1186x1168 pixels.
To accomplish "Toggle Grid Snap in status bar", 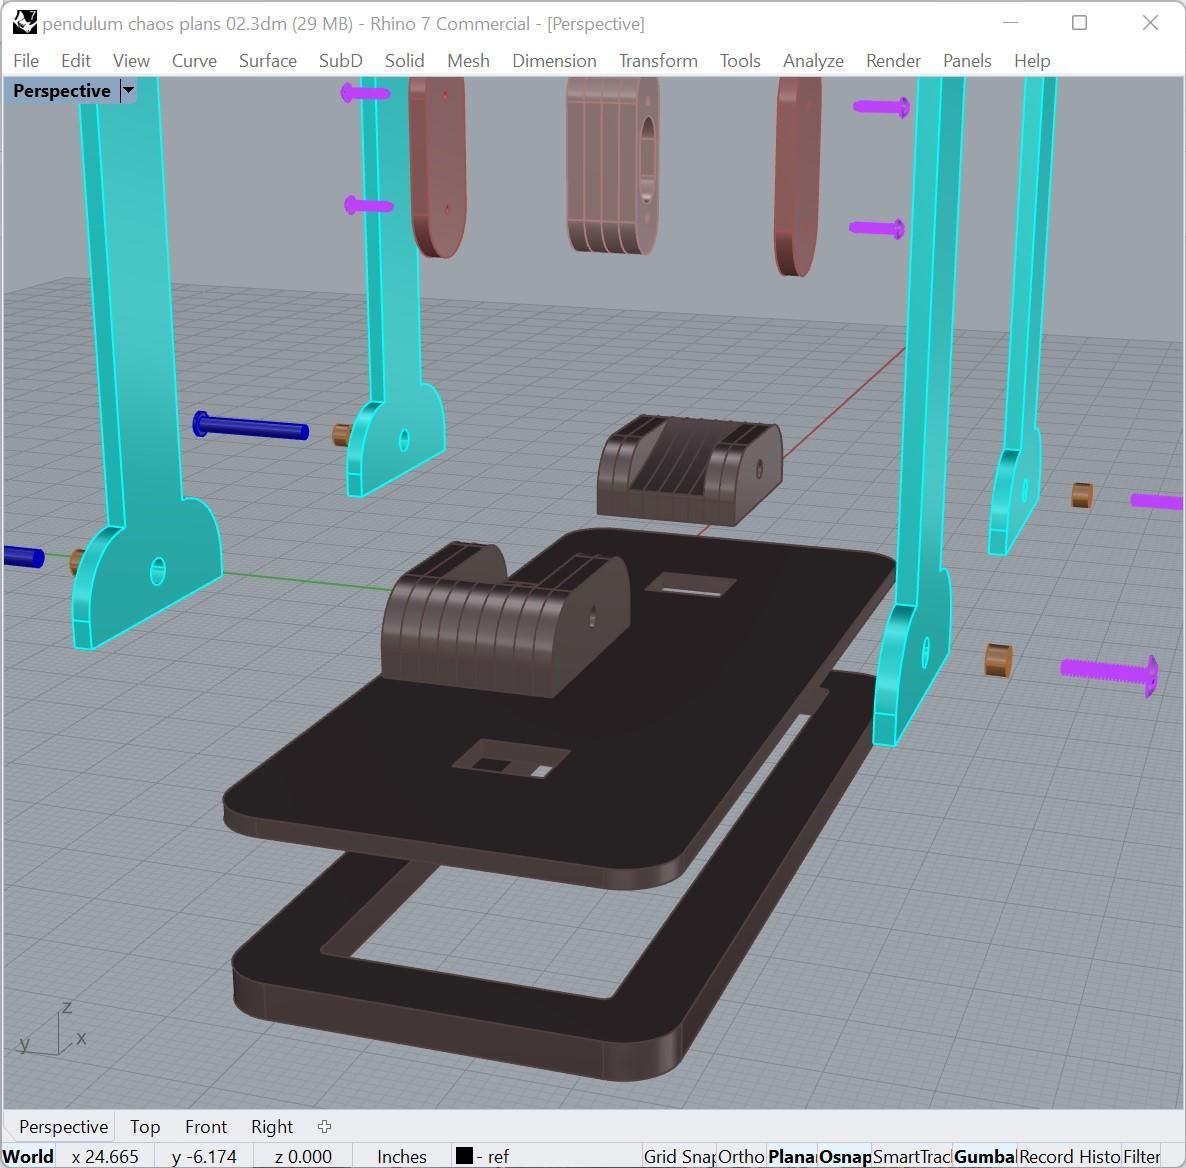I will [678, 1156].
